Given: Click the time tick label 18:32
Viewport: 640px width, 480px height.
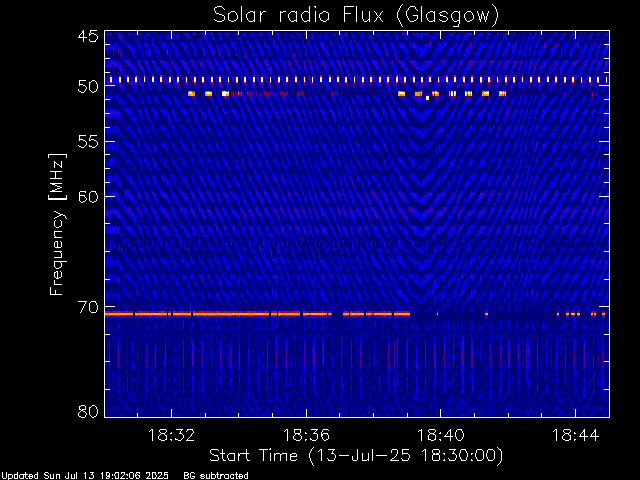Looking at the screenshot, I should pyautogui.click(x=171, y=435).
